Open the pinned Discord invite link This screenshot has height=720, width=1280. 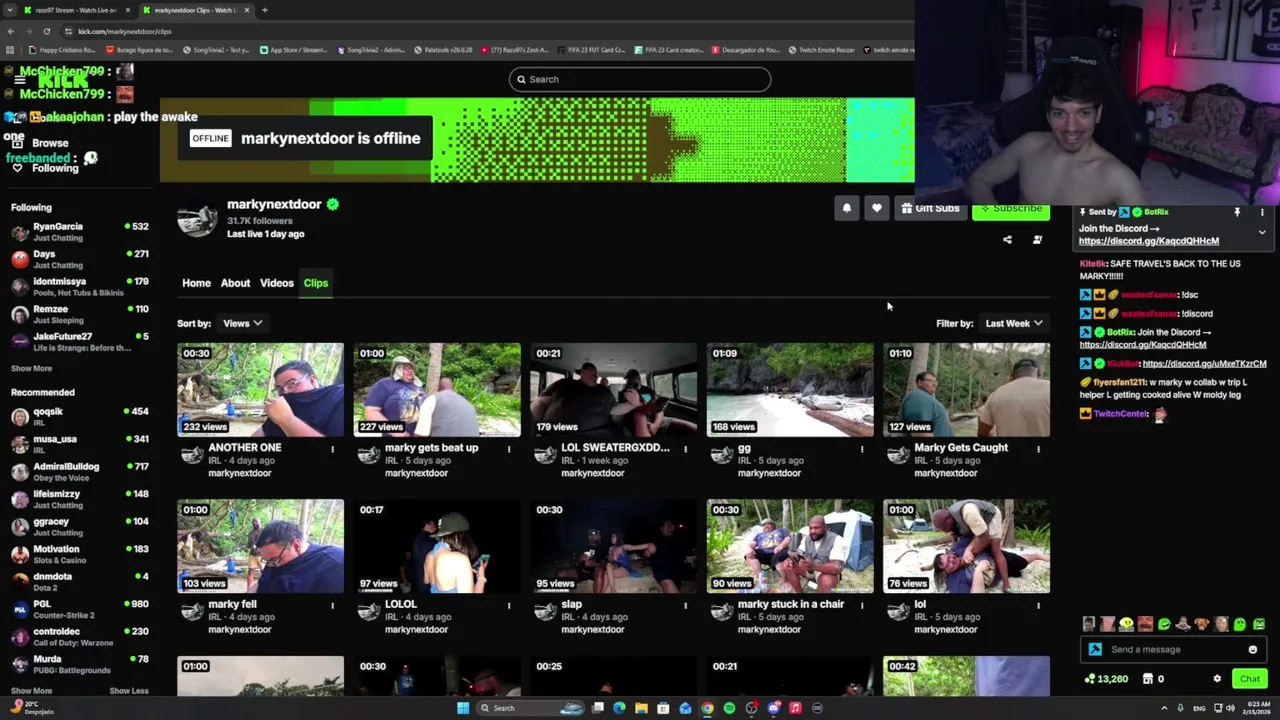1149,241
